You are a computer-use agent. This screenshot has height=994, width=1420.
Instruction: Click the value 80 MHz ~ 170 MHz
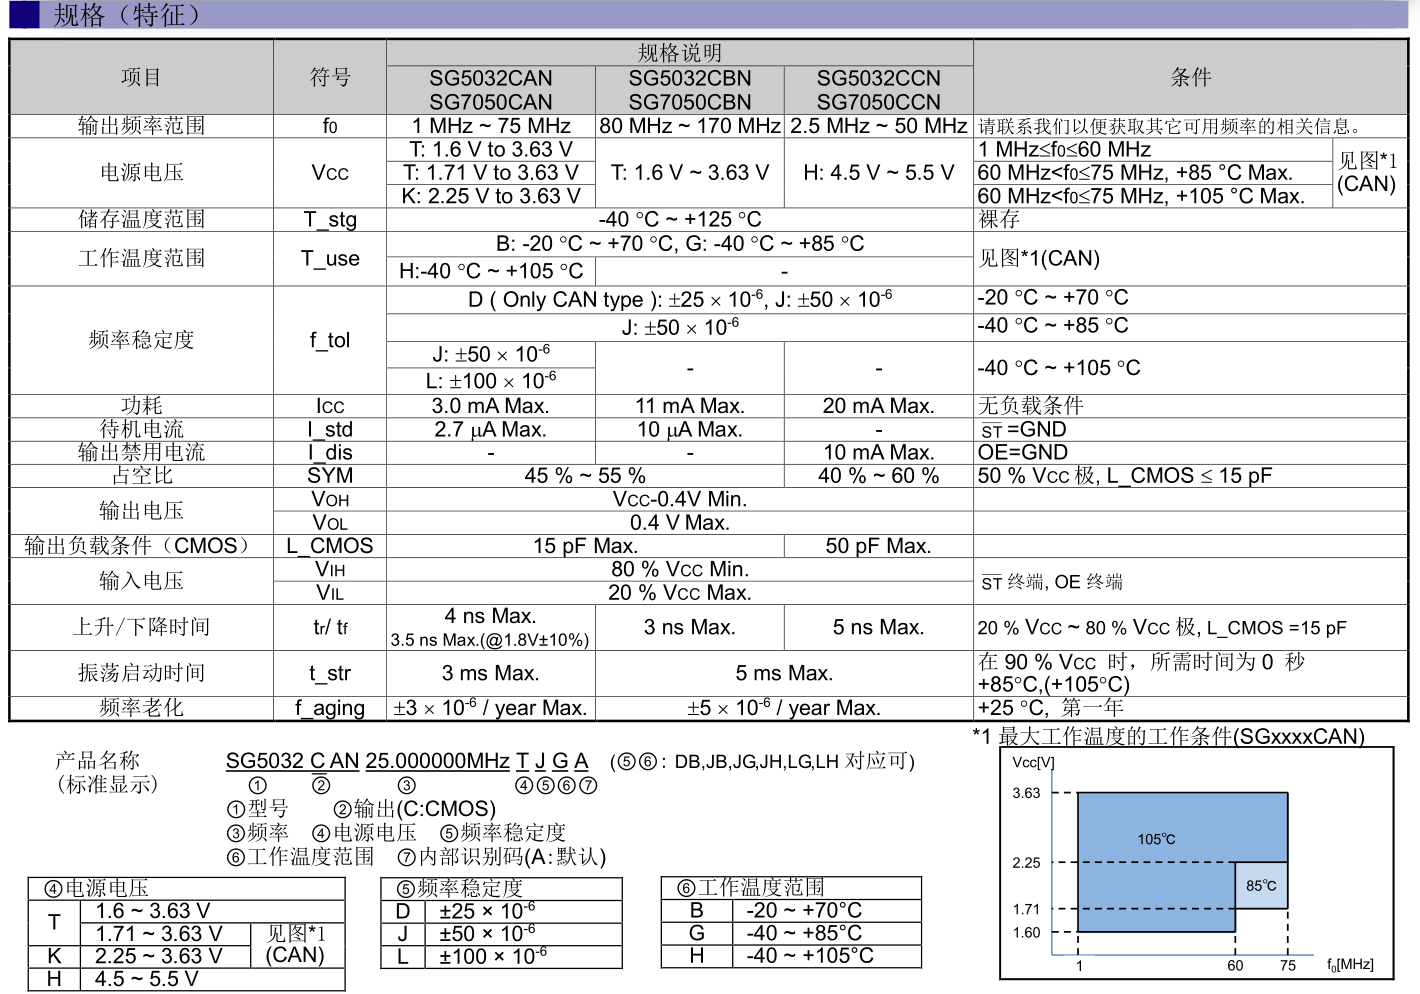[x=690, y=126]
